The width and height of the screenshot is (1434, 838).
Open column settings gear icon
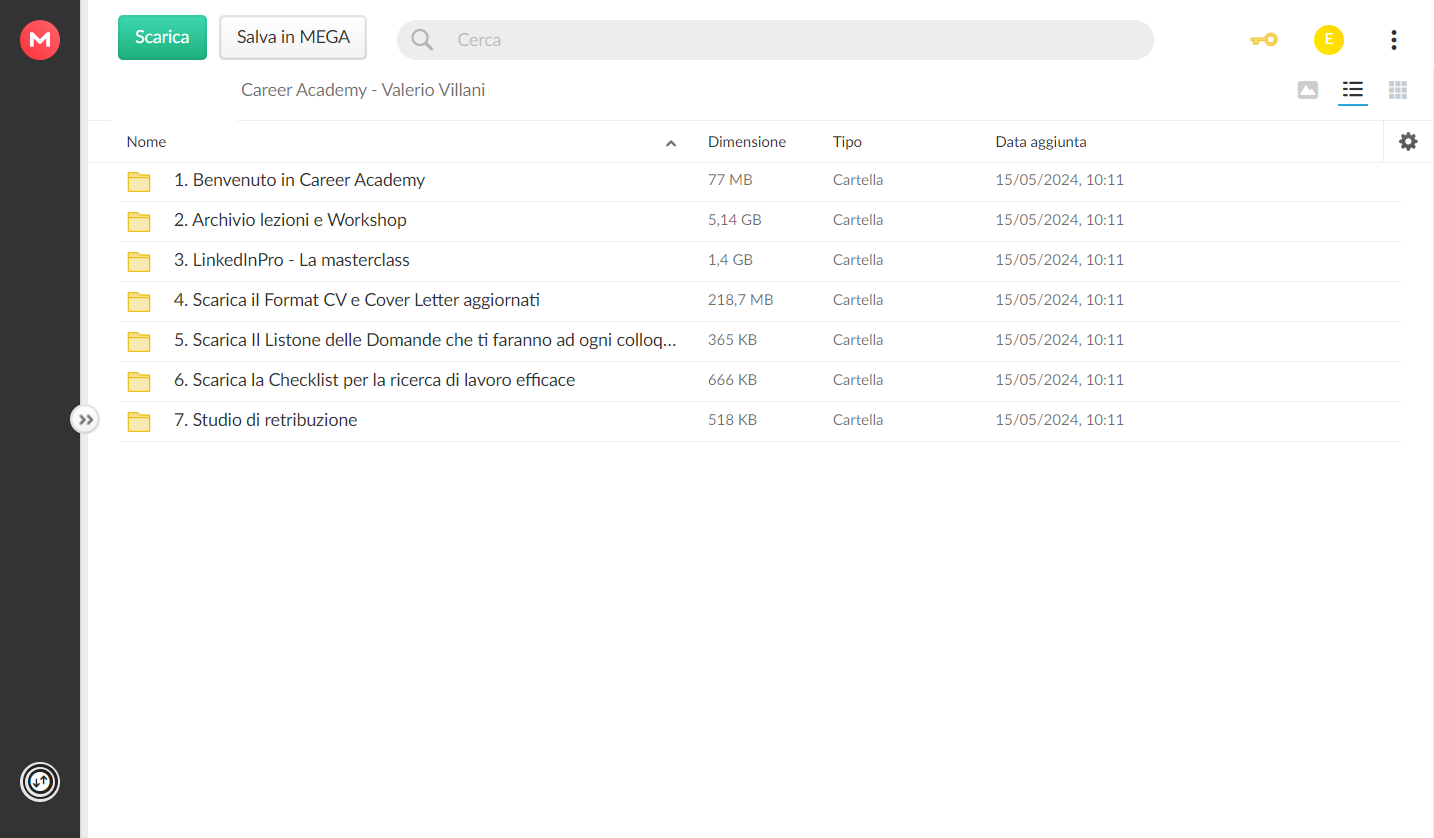pyautogui.click(x=1408, y=142)
